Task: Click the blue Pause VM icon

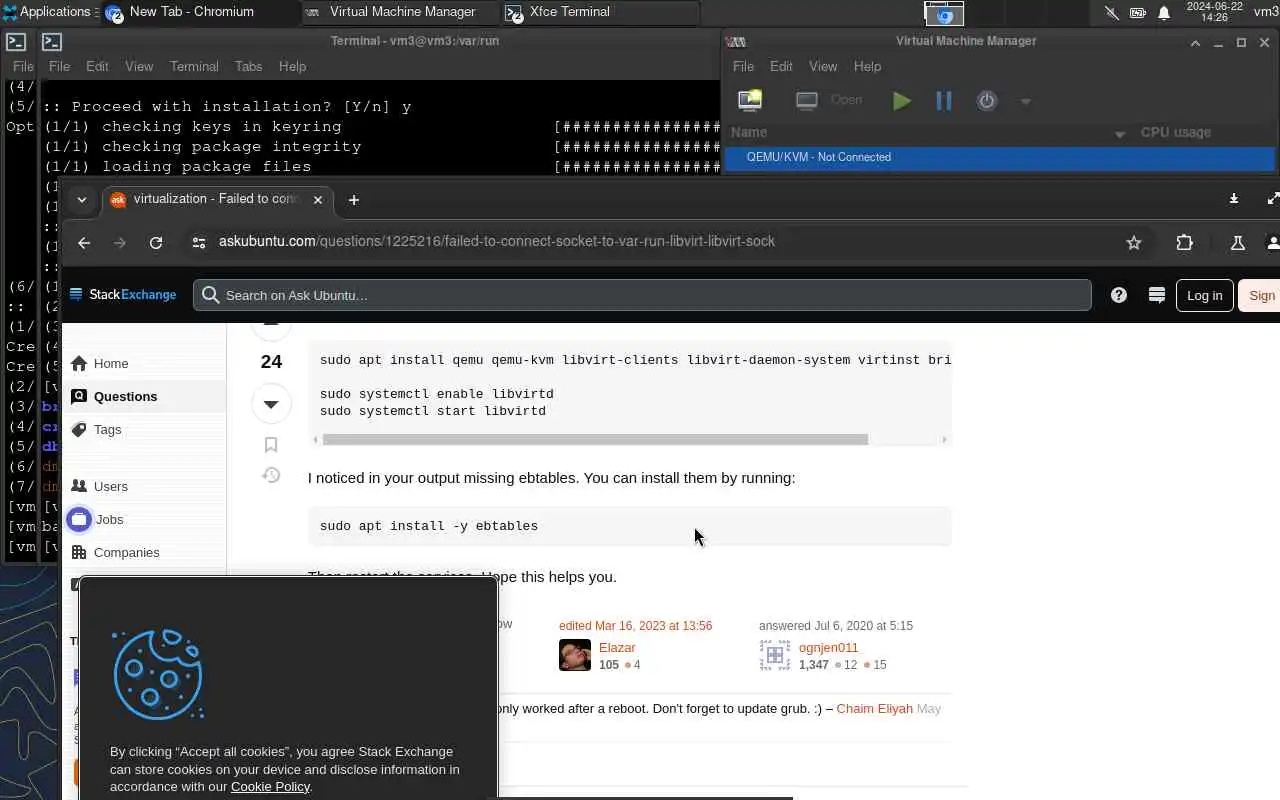Action: coord(944,100)
